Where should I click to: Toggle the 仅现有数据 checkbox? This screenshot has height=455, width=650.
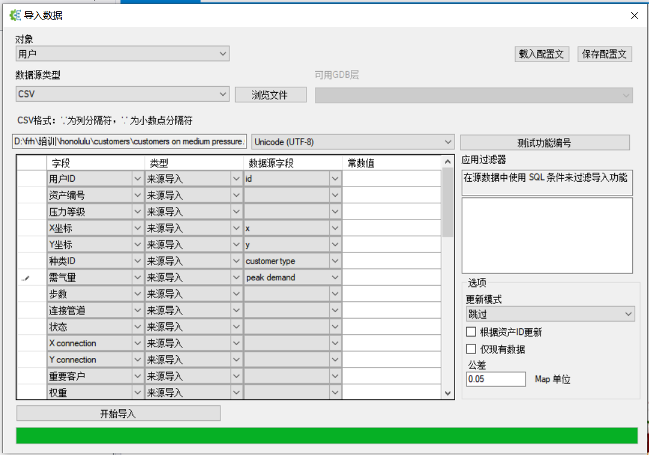472,349
